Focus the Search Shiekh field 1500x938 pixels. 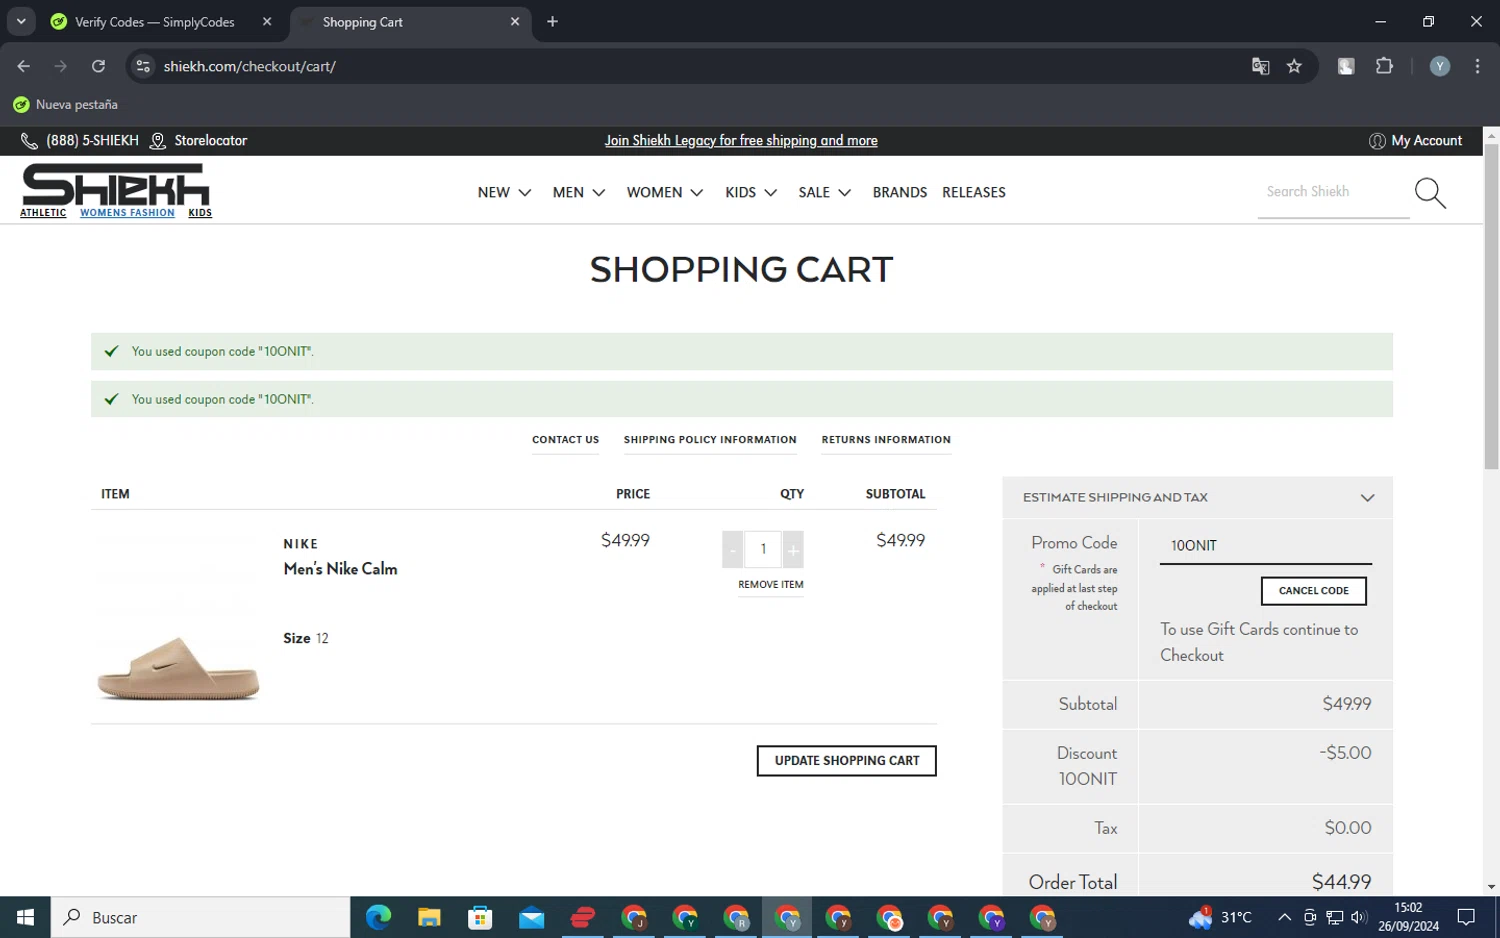coord(1333,192)
